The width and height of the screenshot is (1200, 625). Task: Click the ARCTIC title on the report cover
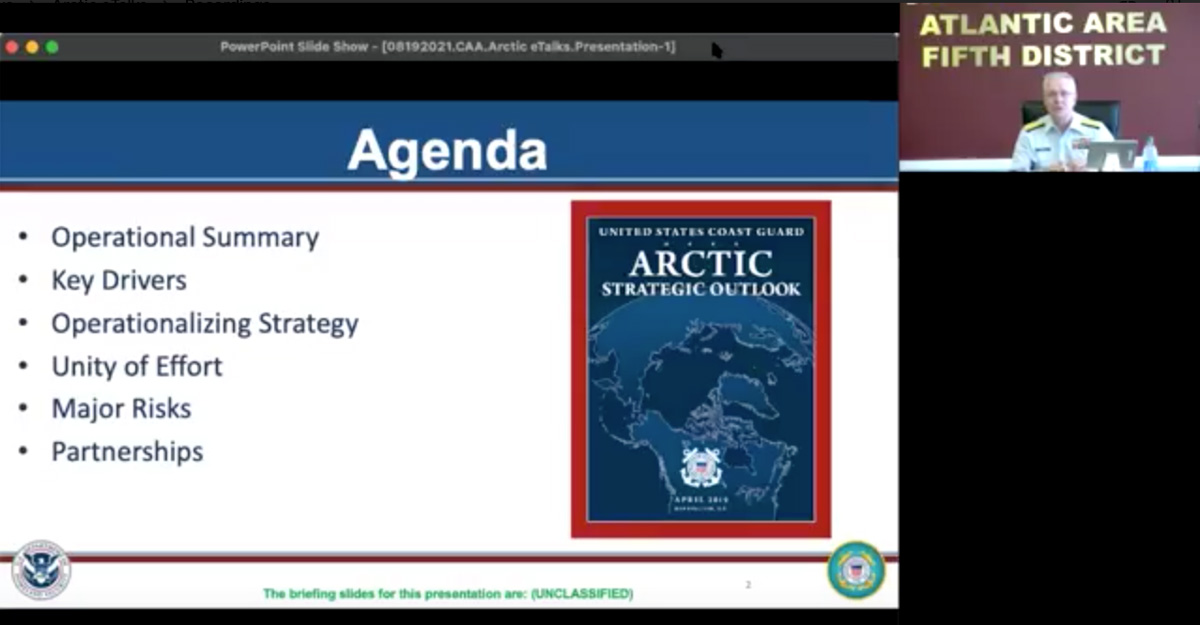point(700,264)
